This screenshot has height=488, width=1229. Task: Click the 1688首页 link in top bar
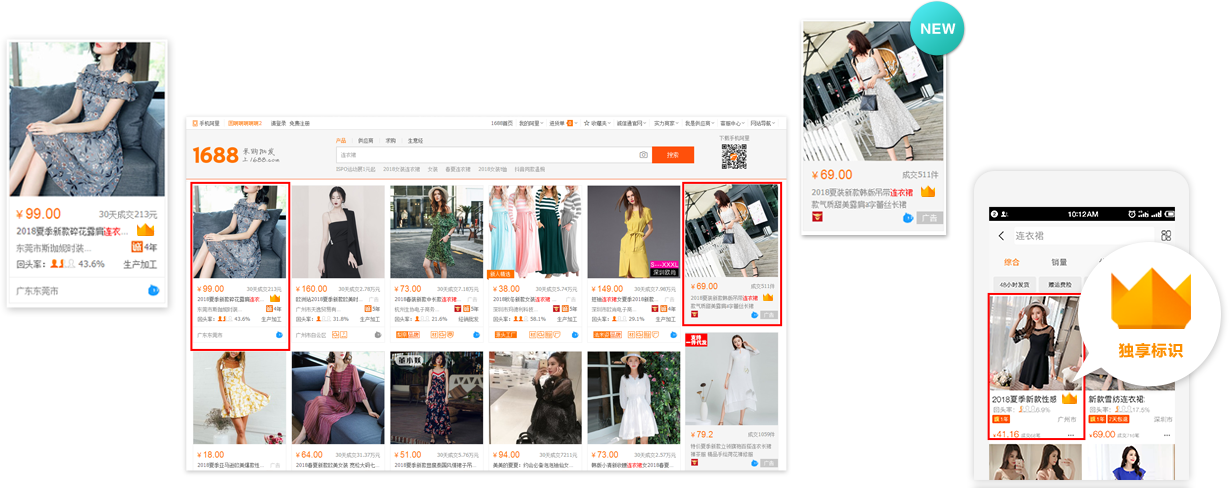pyautogui.click(x=501, y=123)
